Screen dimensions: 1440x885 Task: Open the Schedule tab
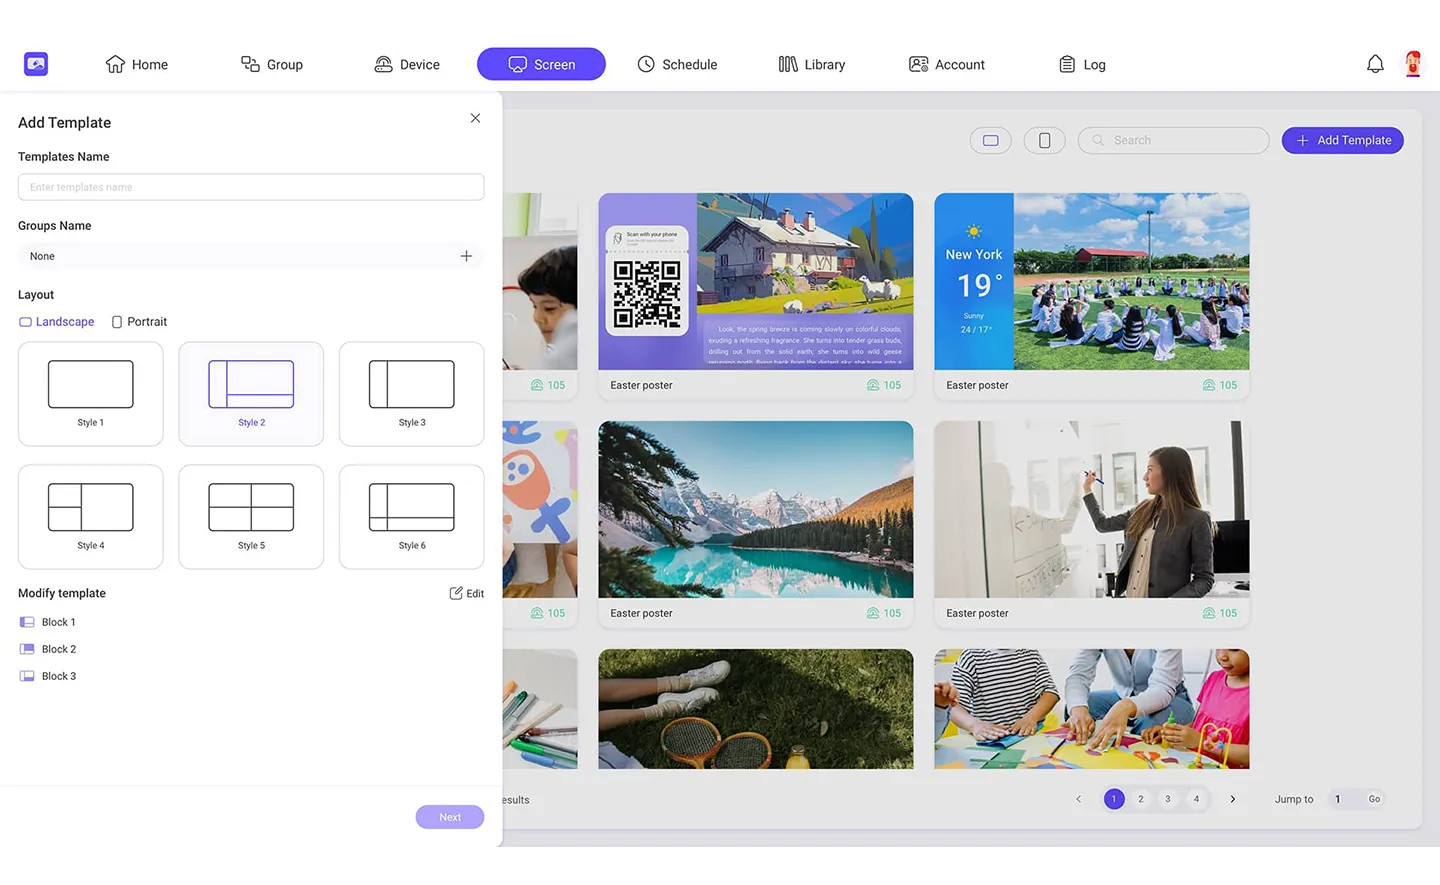[677, 64]
